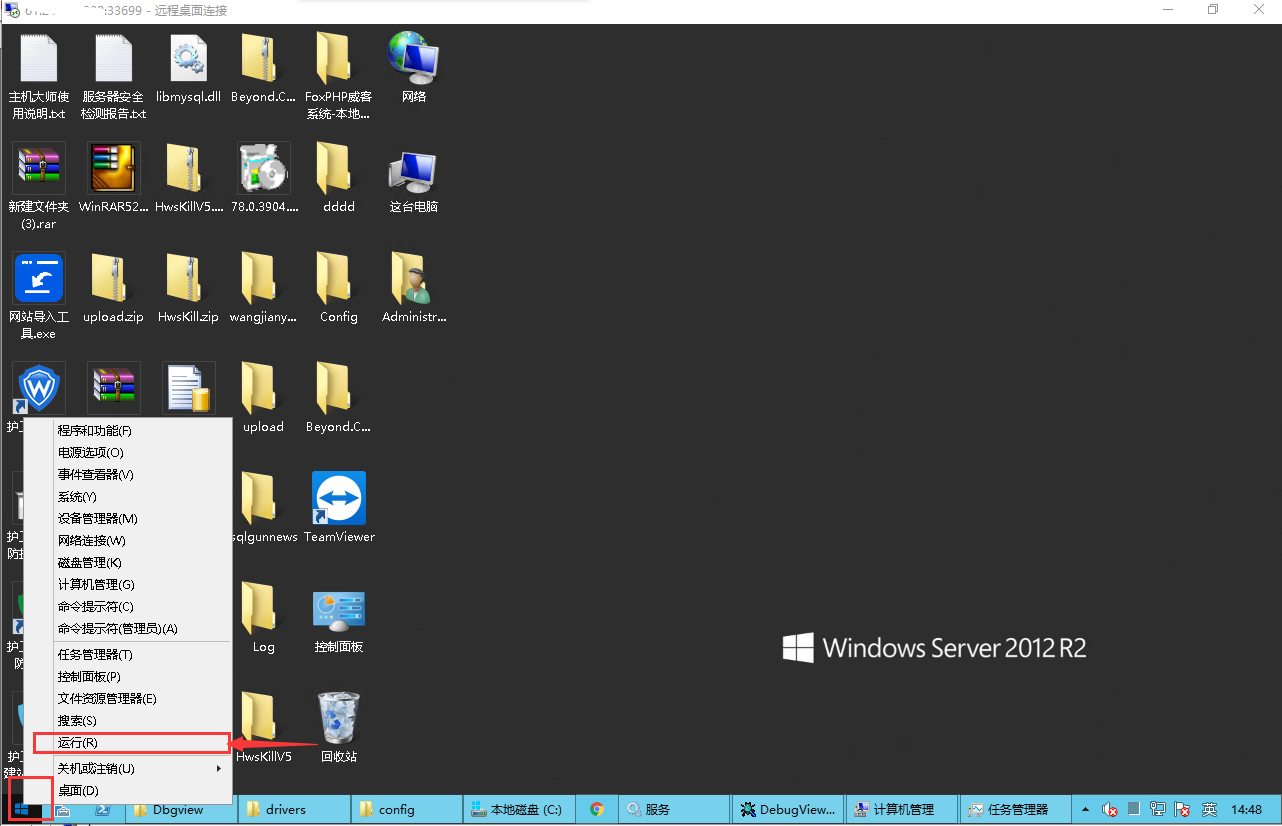Show hidden tray icons arrow
Screen dimensions: 1282x826
(x=1085, y=809)
